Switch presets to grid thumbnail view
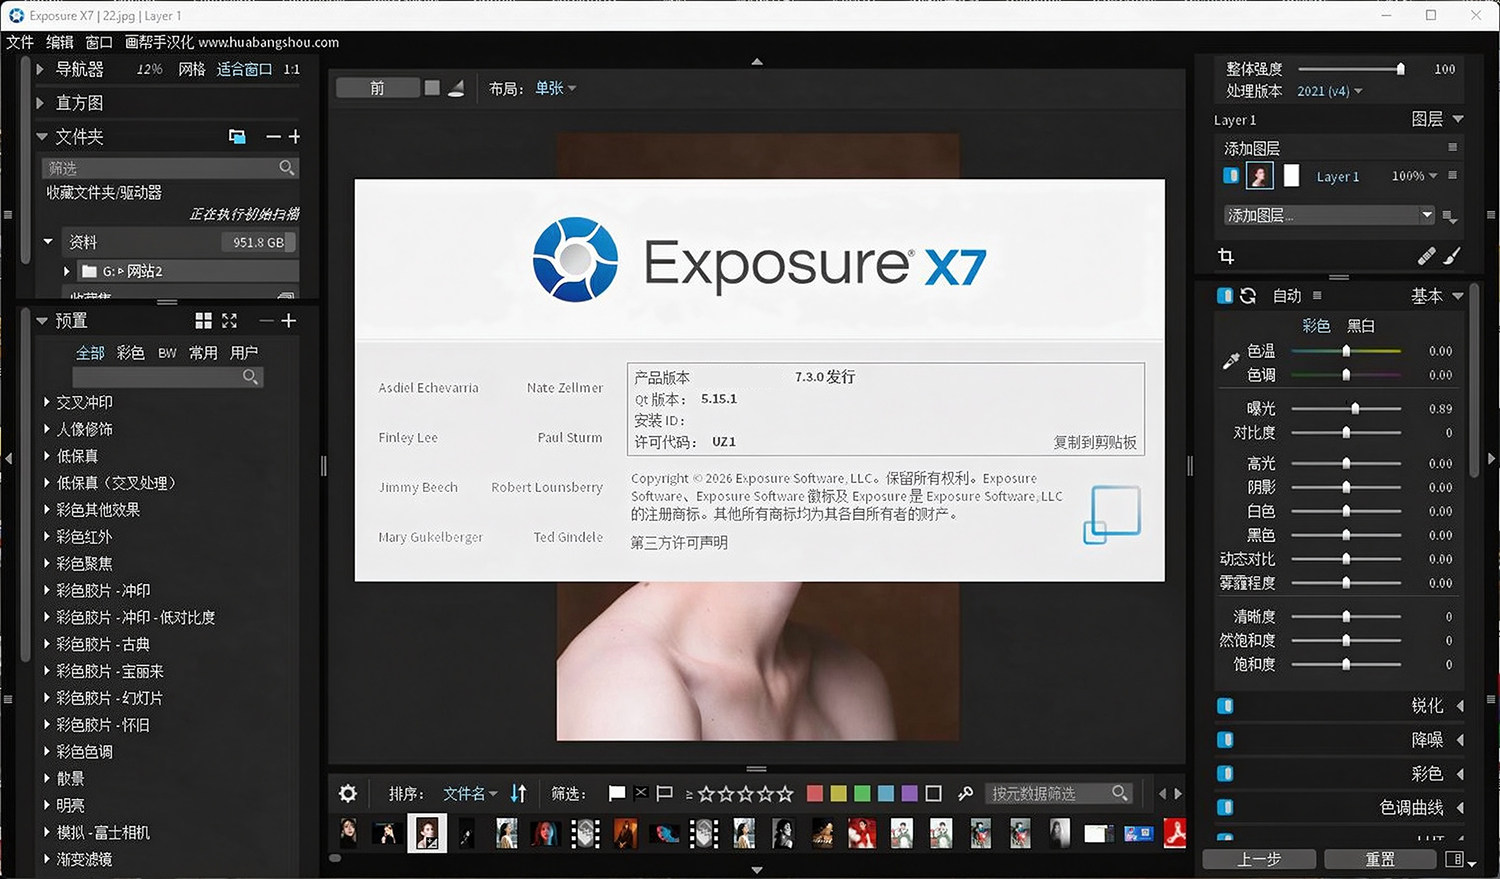 203,320
